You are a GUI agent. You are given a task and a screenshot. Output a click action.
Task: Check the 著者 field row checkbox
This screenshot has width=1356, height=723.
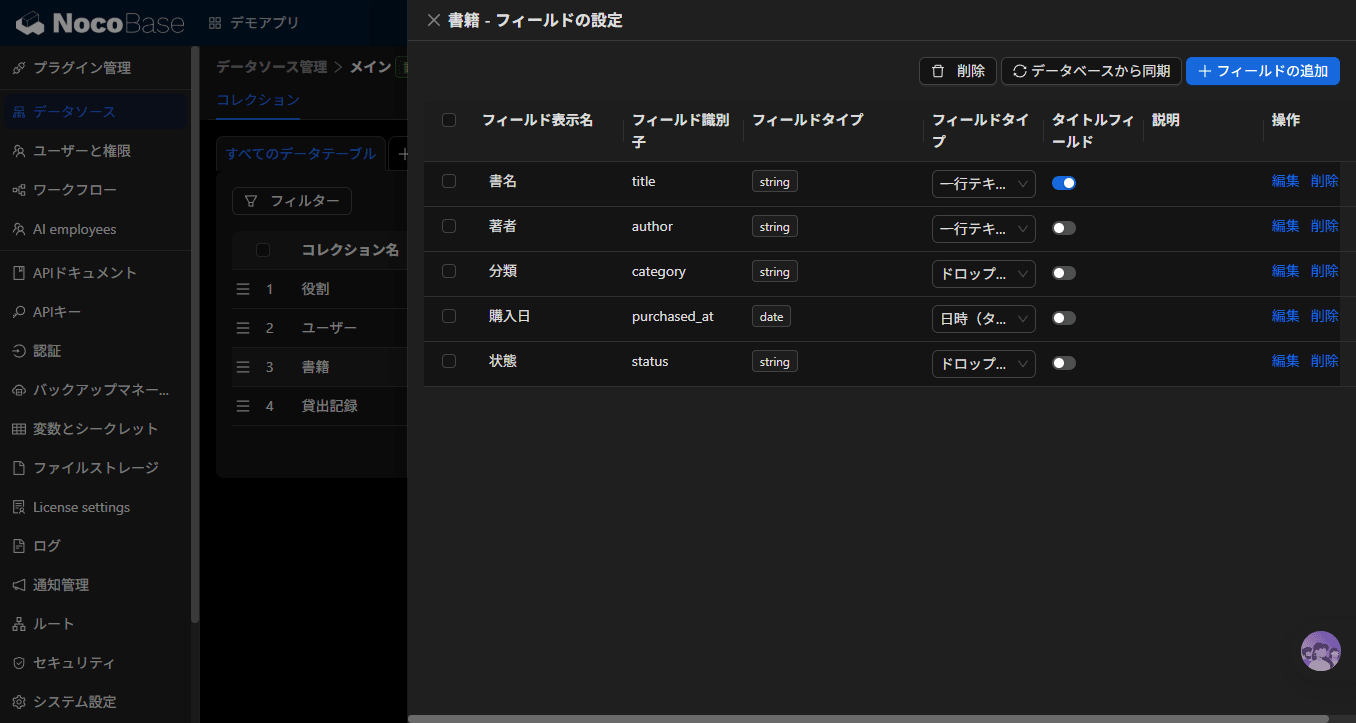click(449, 226)
